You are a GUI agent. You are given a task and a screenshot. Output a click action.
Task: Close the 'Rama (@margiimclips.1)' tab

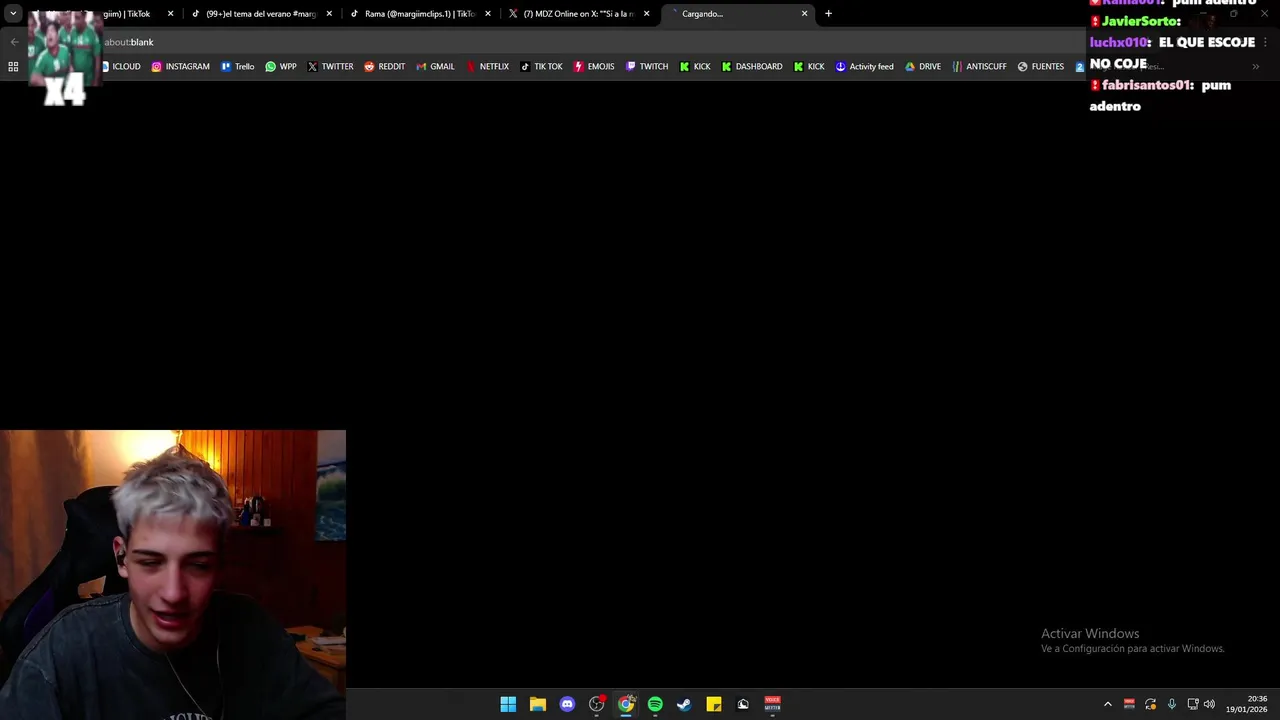[488, 14]
